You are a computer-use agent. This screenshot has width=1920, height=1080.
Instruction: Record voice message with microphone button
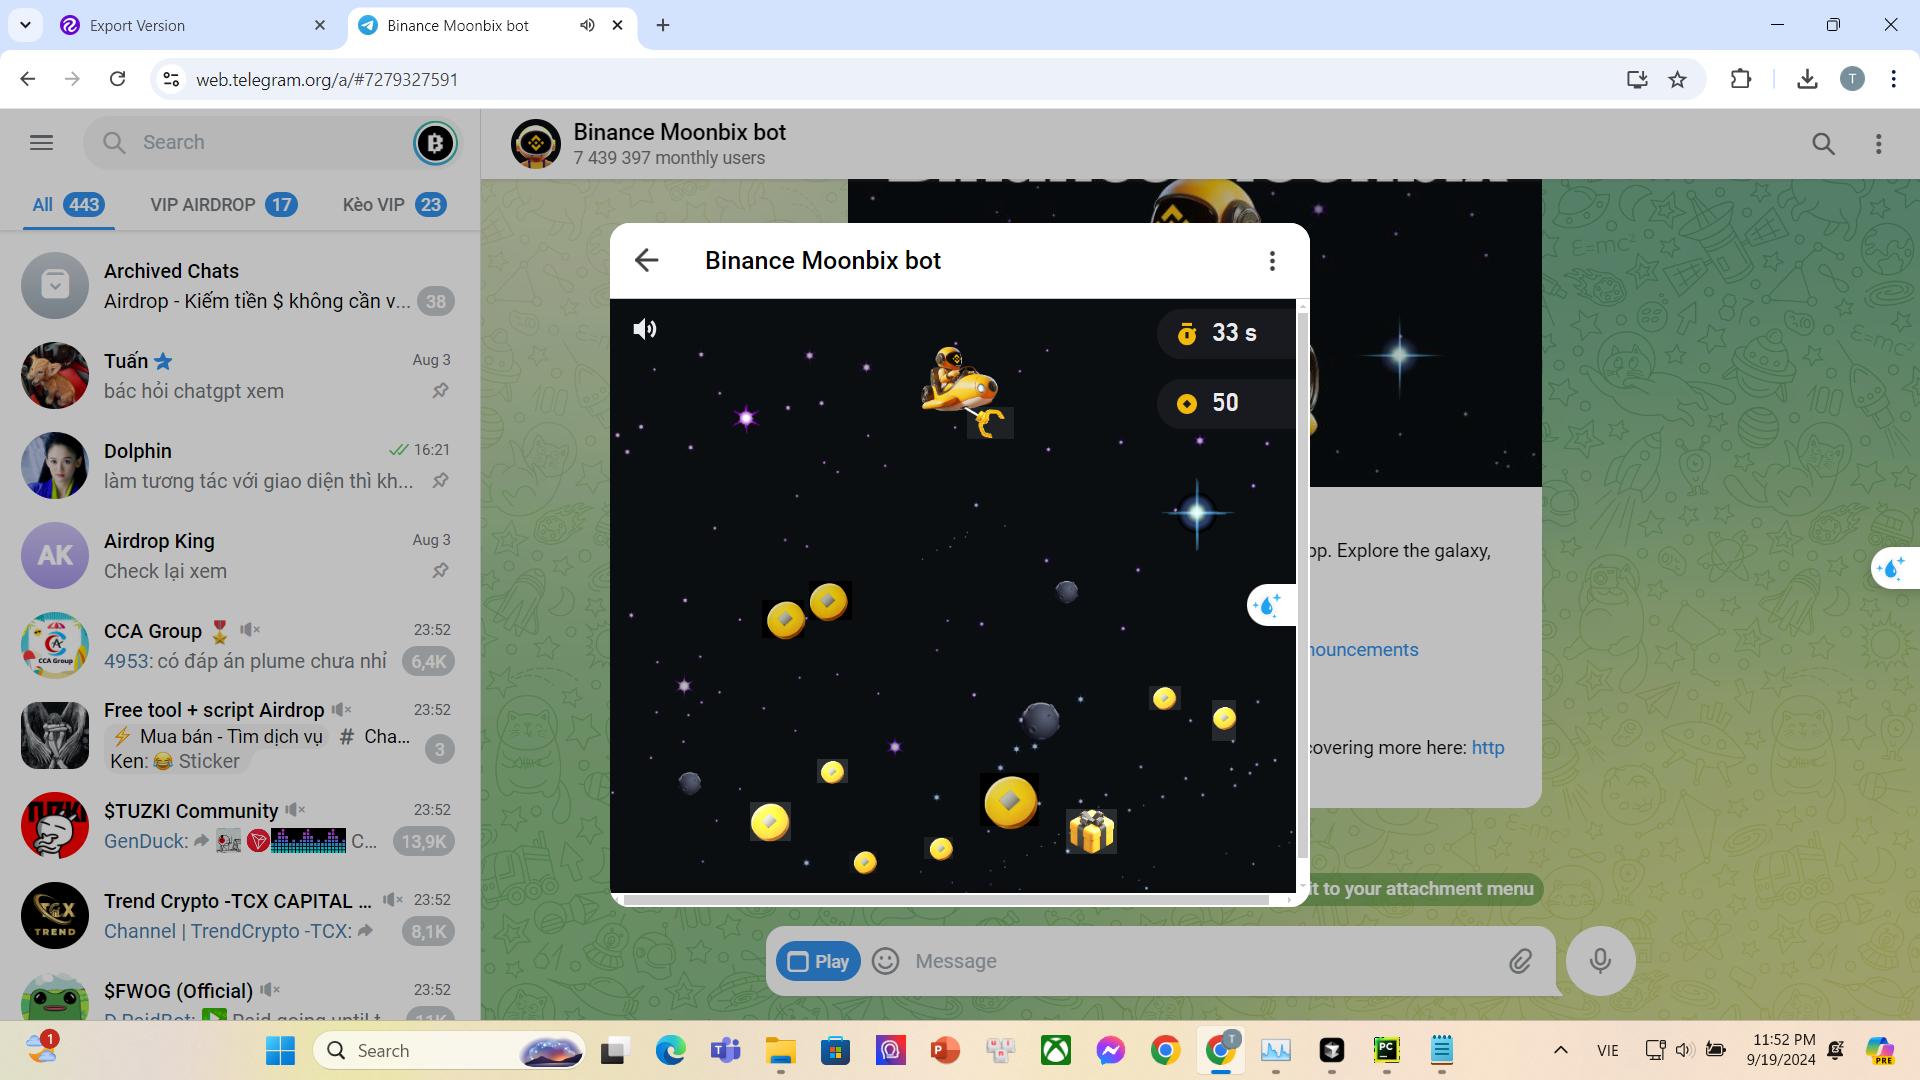point(1600,961)
